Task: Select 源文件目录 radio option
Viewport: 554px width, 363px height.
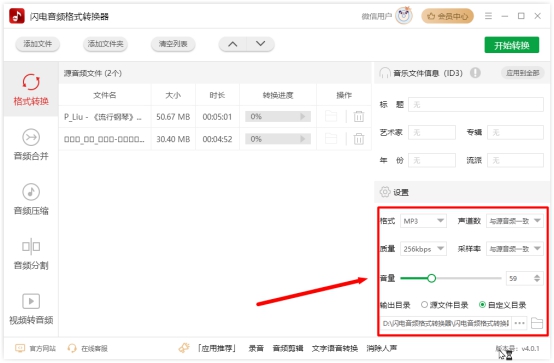Action: (444, 305)
